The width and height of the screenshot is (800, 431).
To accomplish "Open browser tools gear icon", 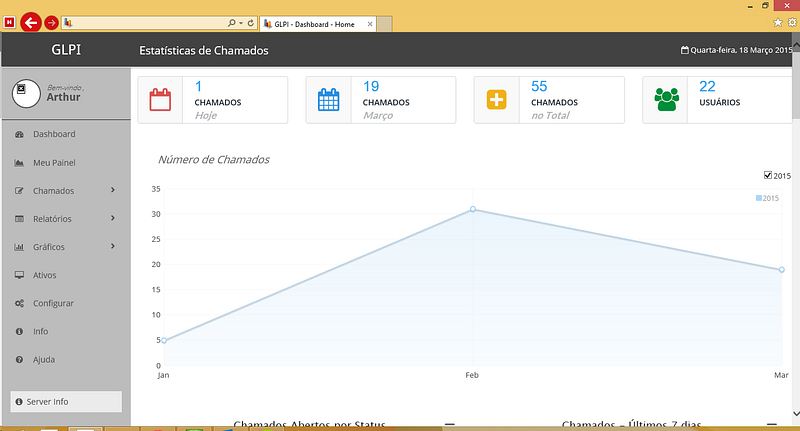I will [792, 22].
